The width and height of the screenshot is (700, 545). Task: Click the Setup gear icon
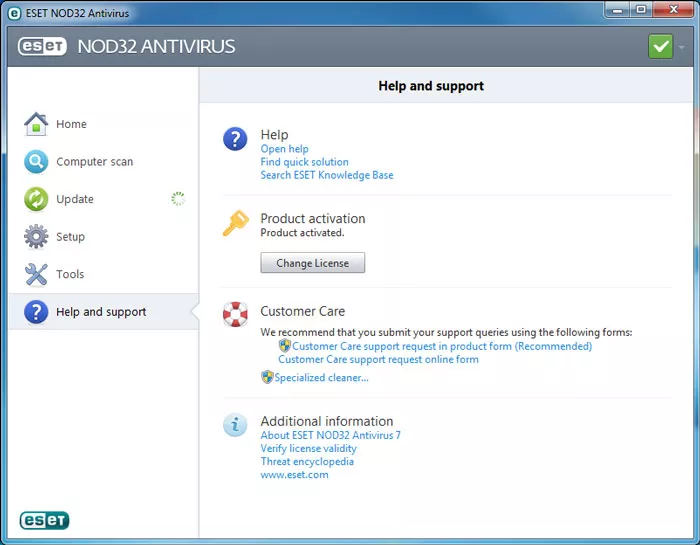click(36, 237)
